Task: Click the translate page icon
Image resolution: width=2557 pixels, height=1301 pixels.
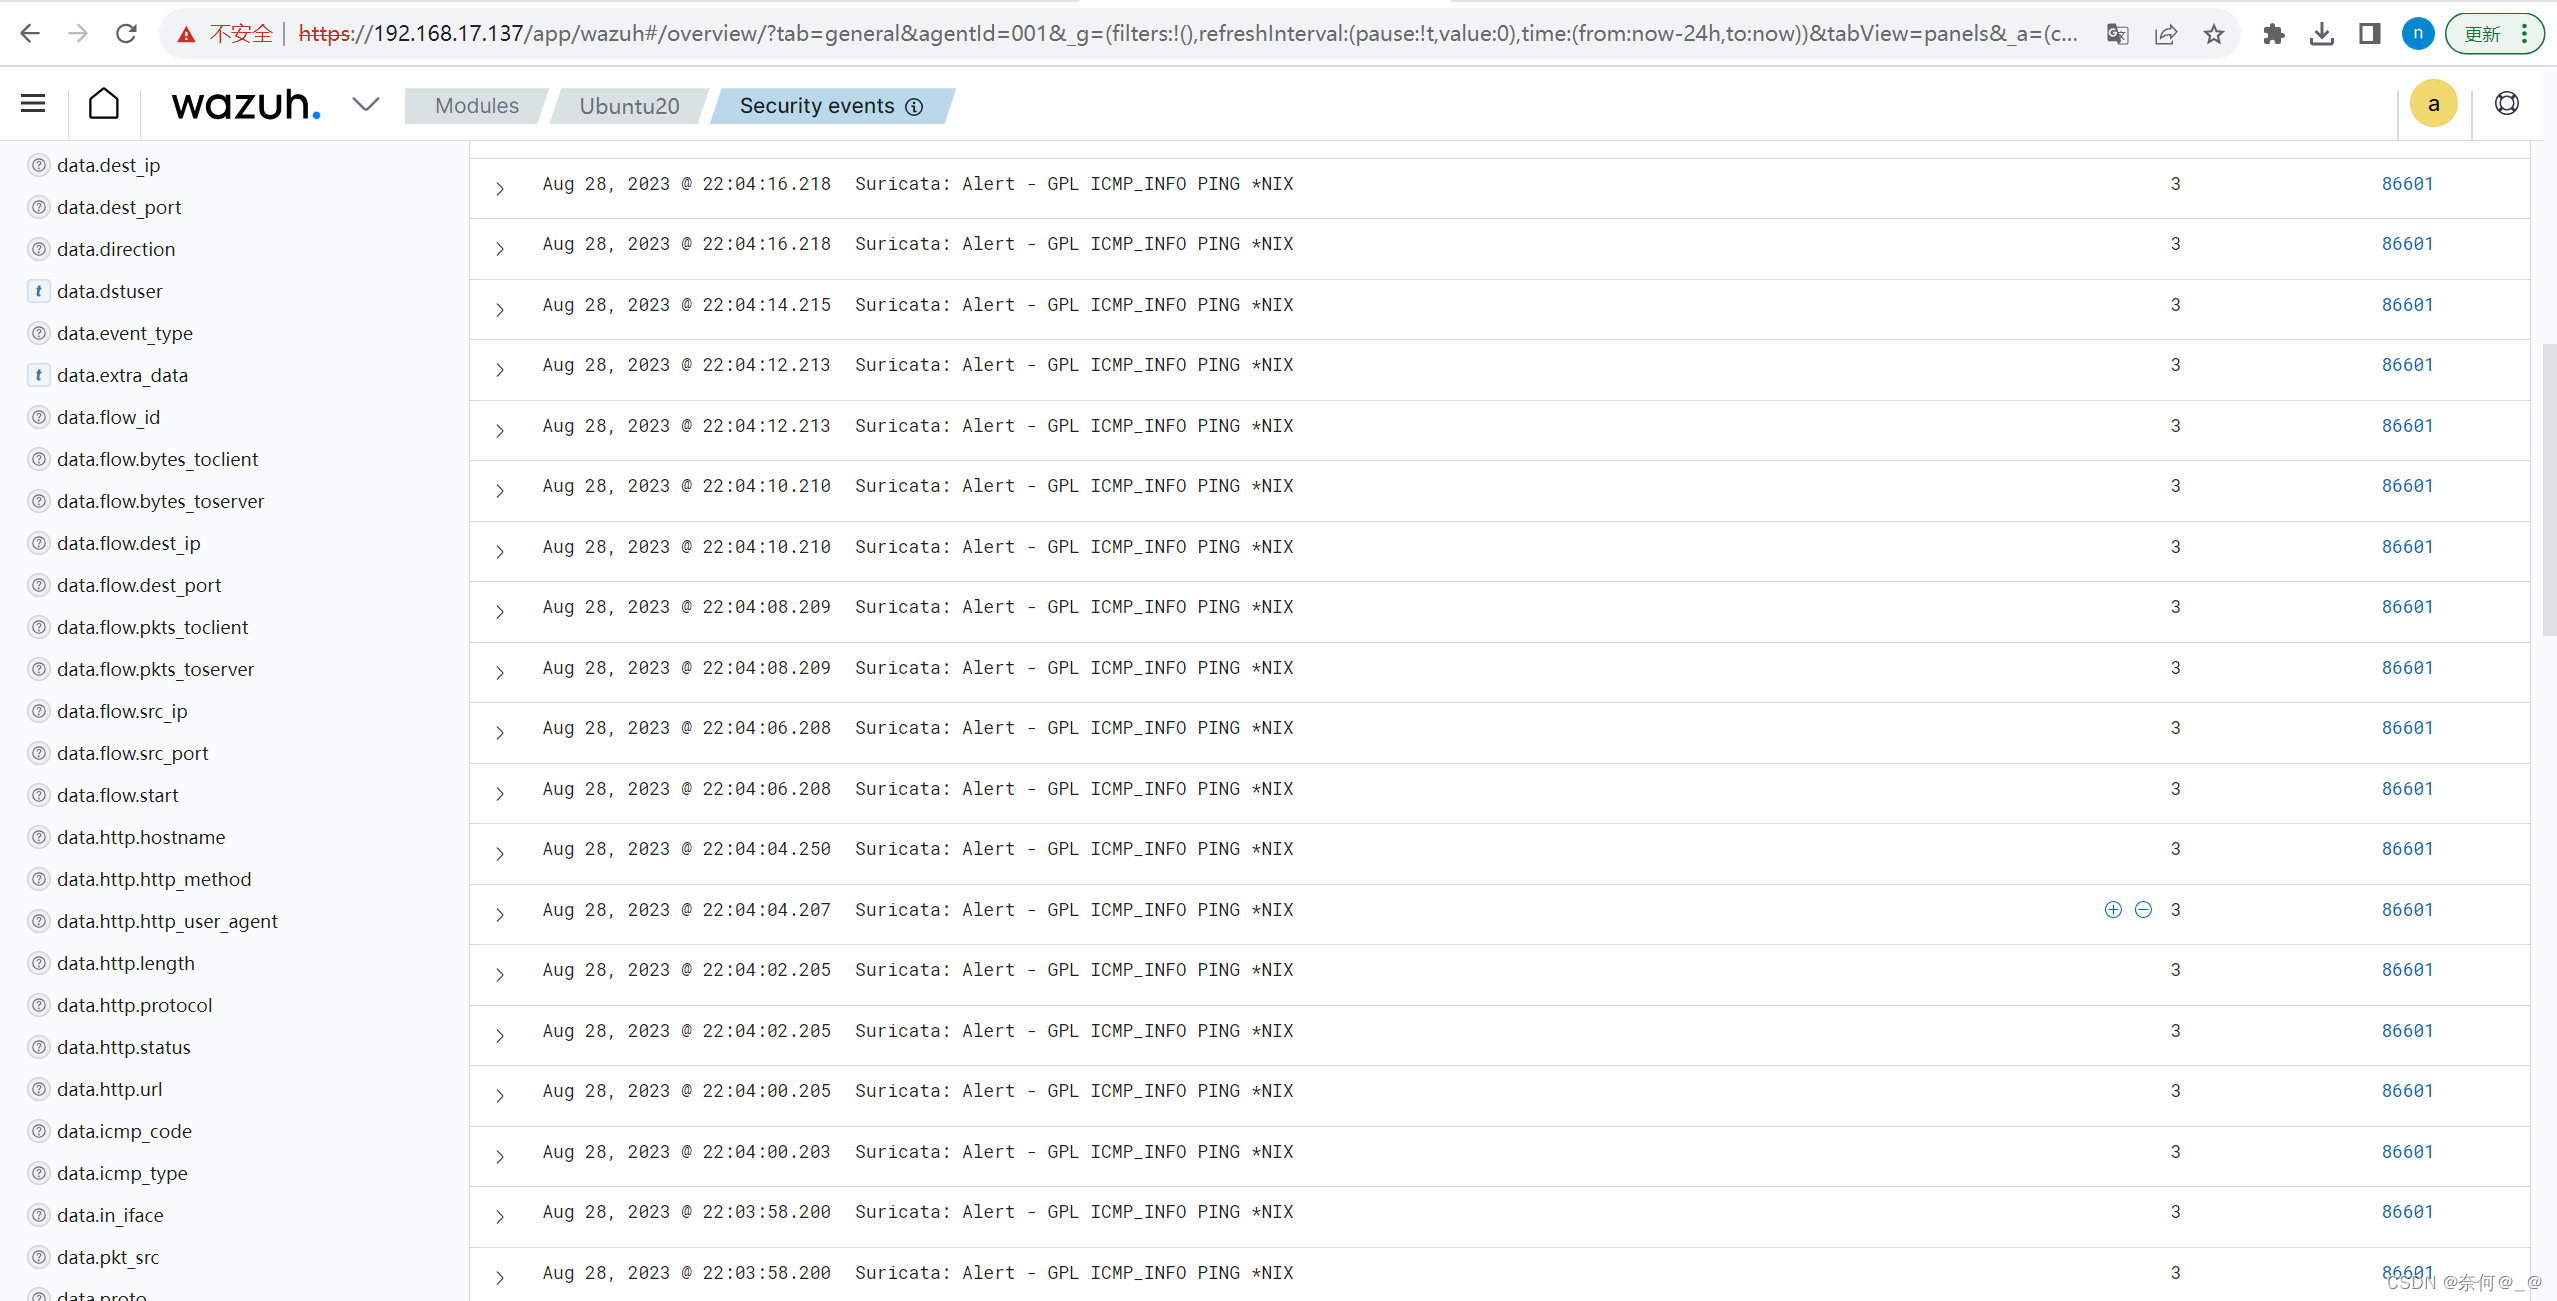Action: [x=2117, y=34]
